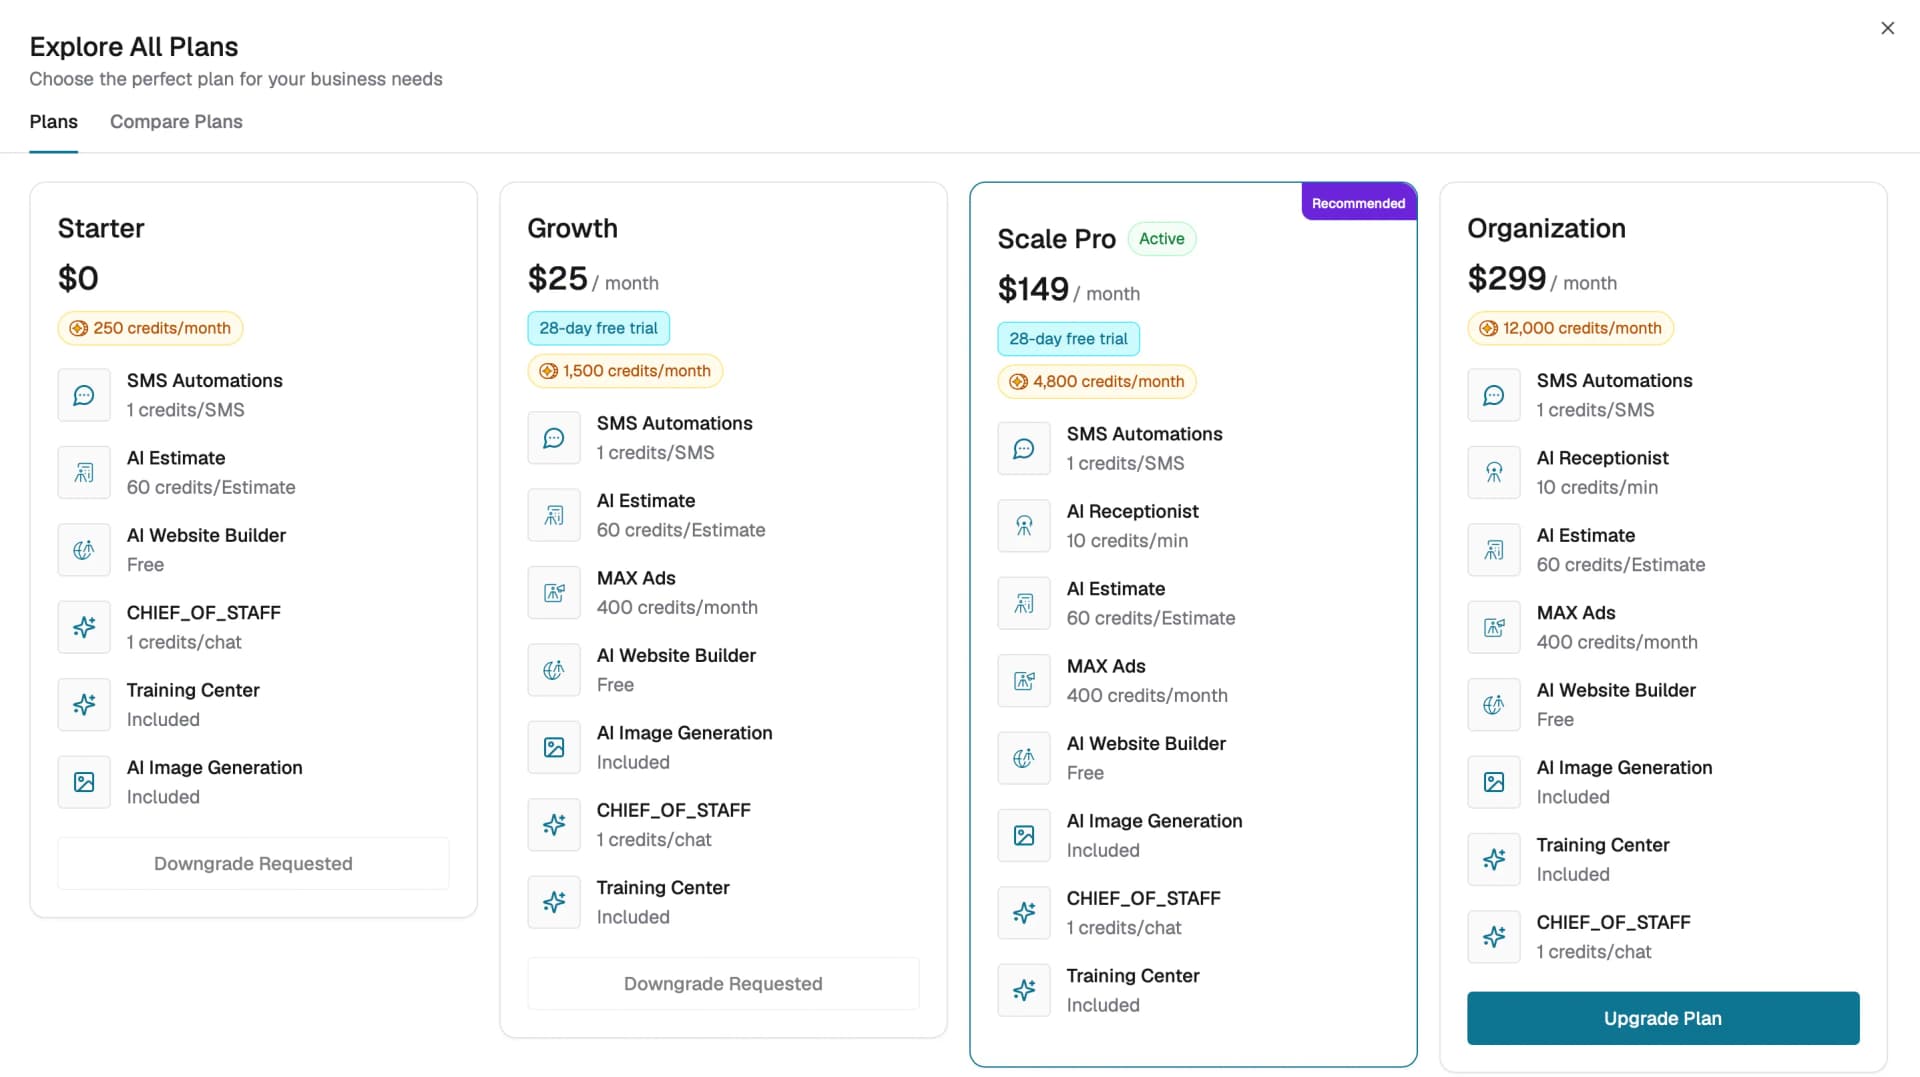Screen dimensions: 1920x1077
Task: Click the Training Center icon in Organization plan
Action: [1494, 859]
